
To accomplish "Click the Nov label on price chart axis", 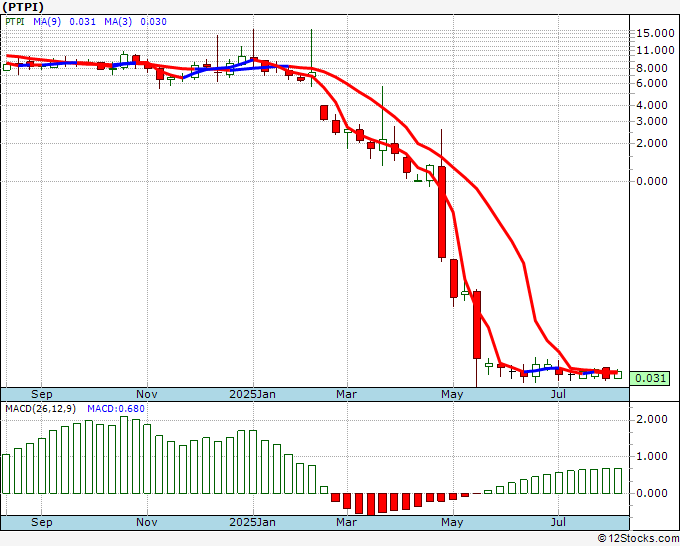I will pos(147,394).
